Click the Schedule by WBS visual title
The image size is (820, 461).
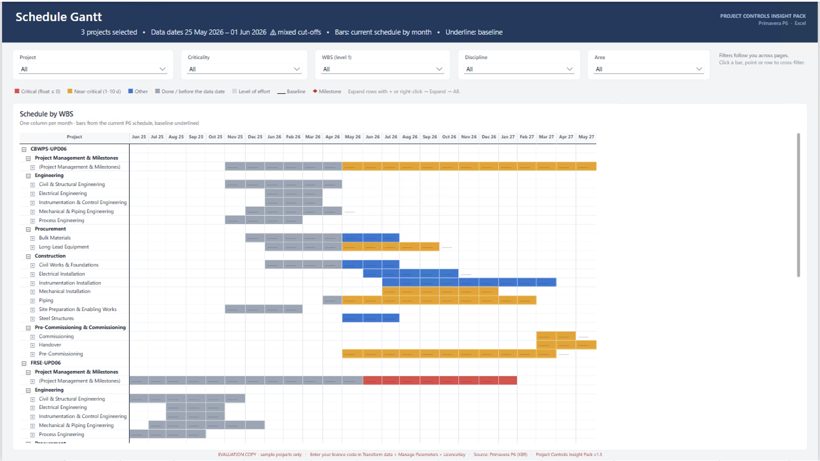click(47, 114)
